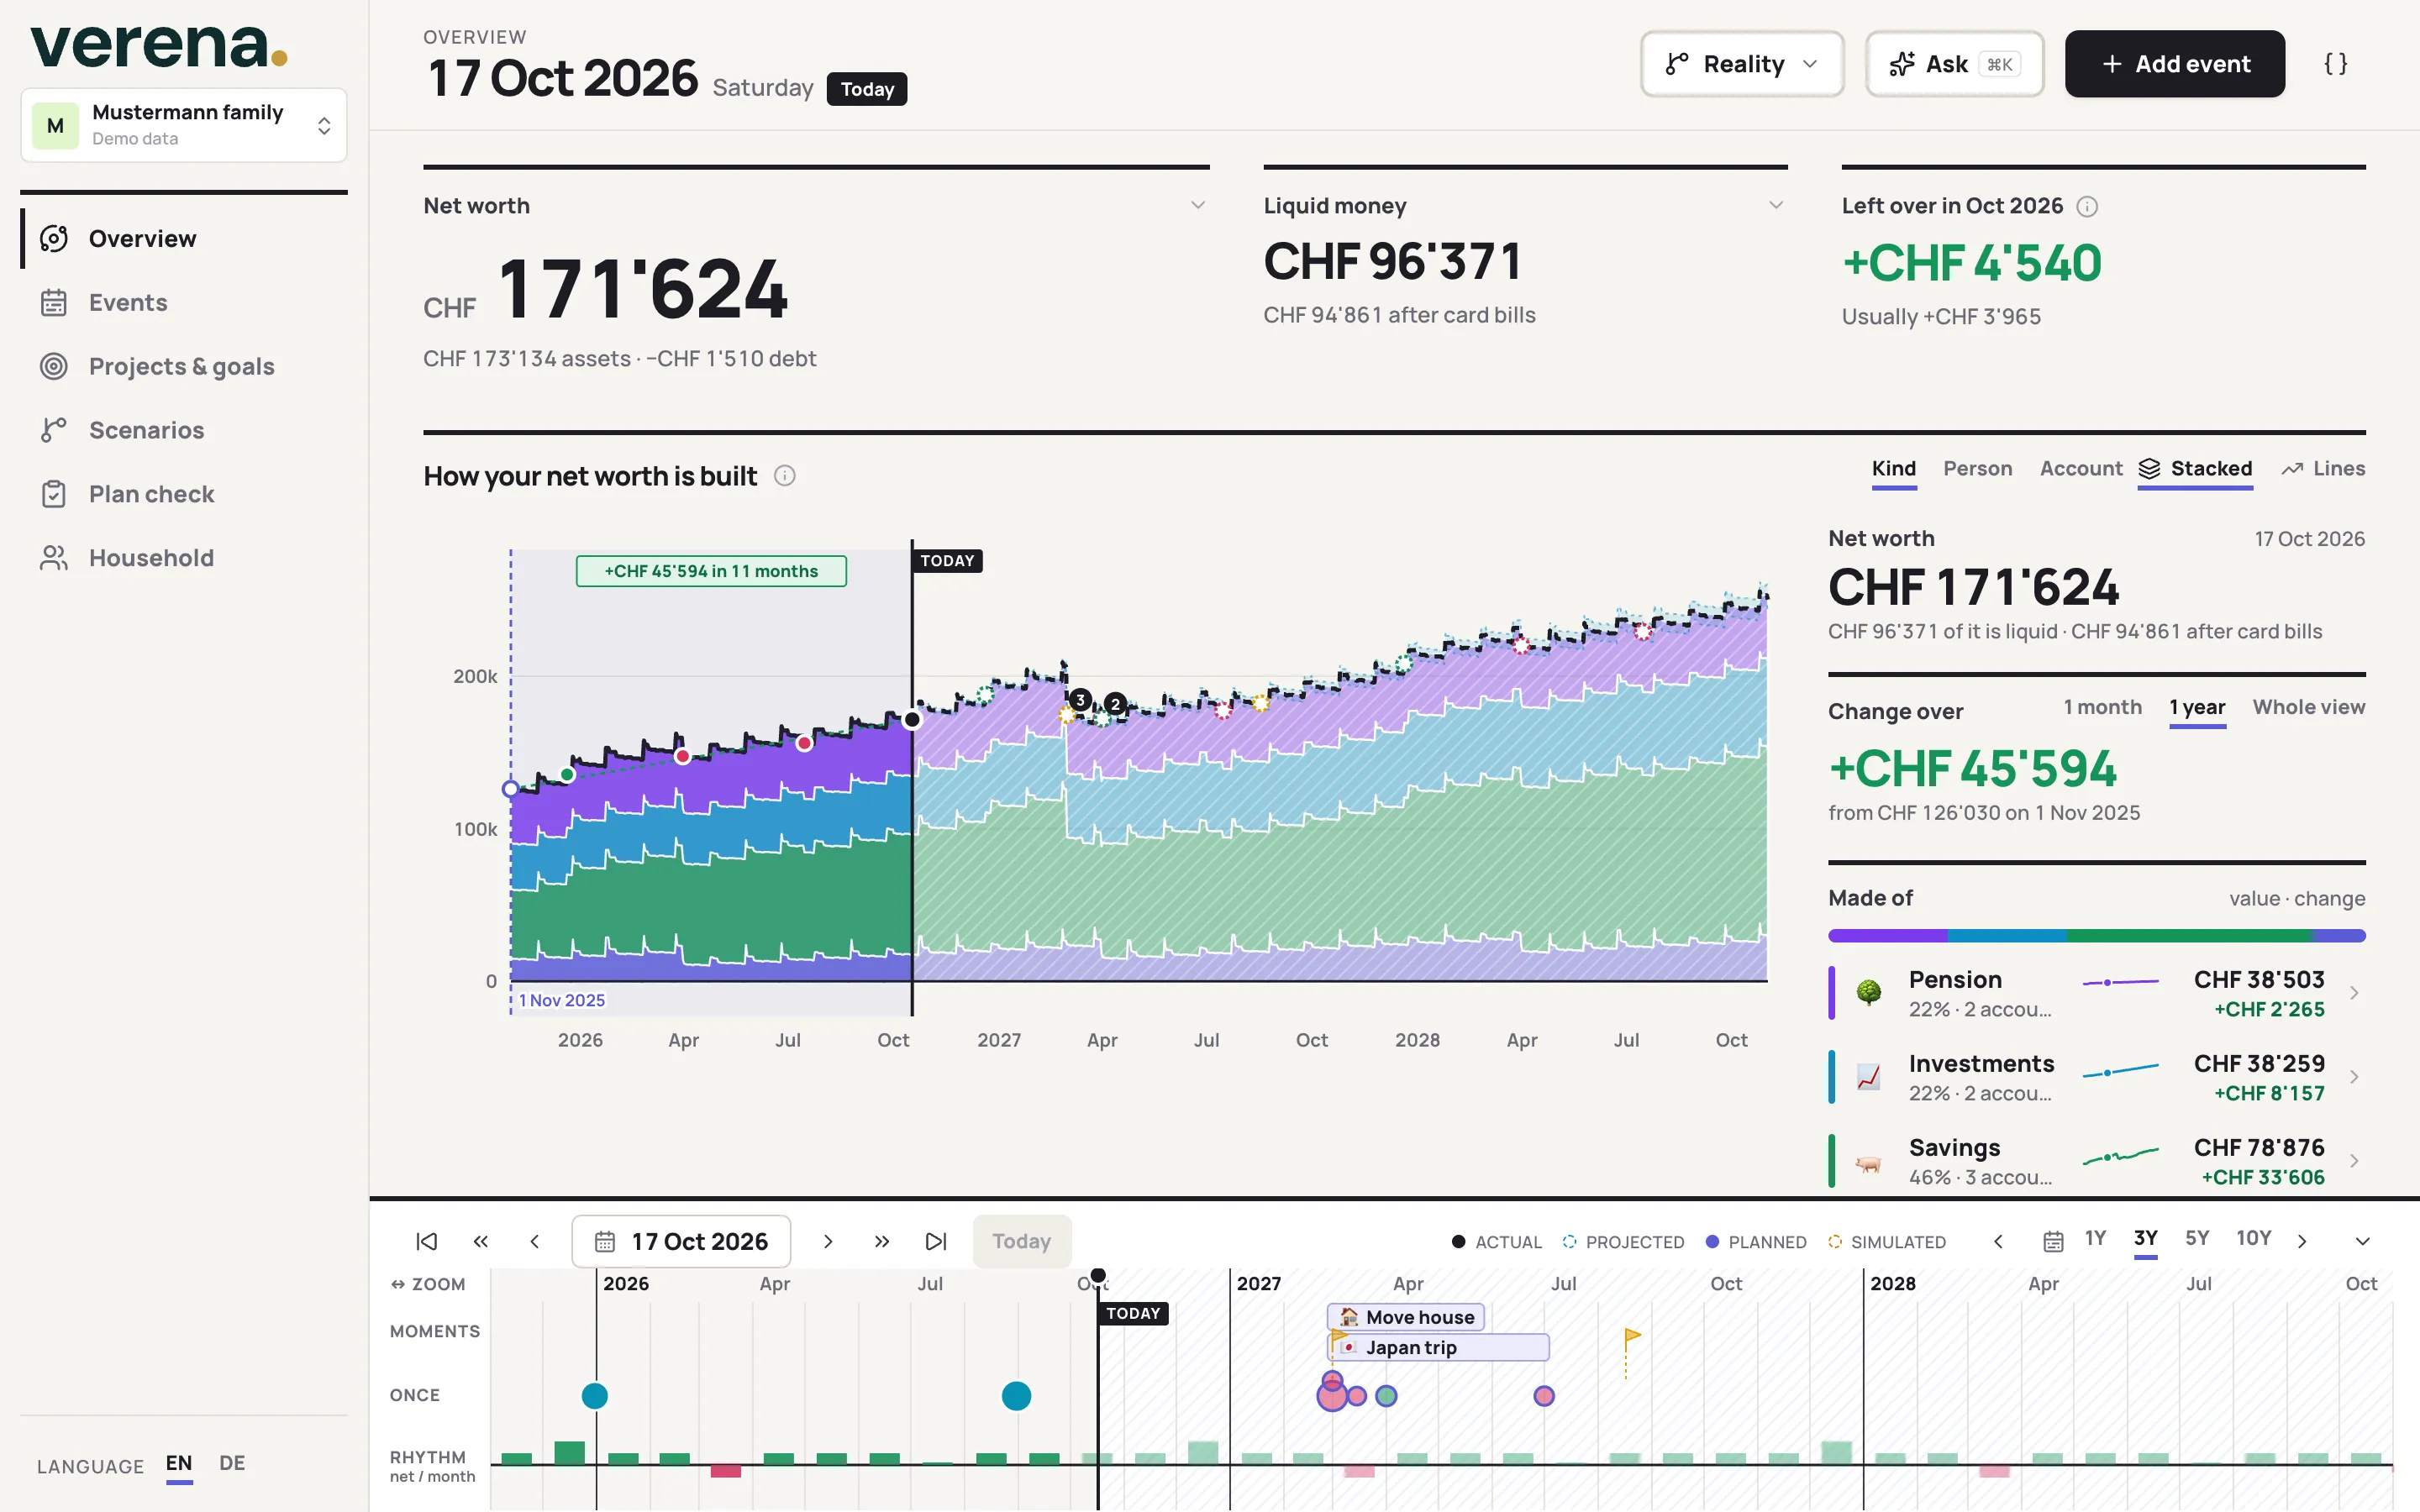
Task: Shift timeline range right with arrow after 10Y
Action: point(2302,1241)
